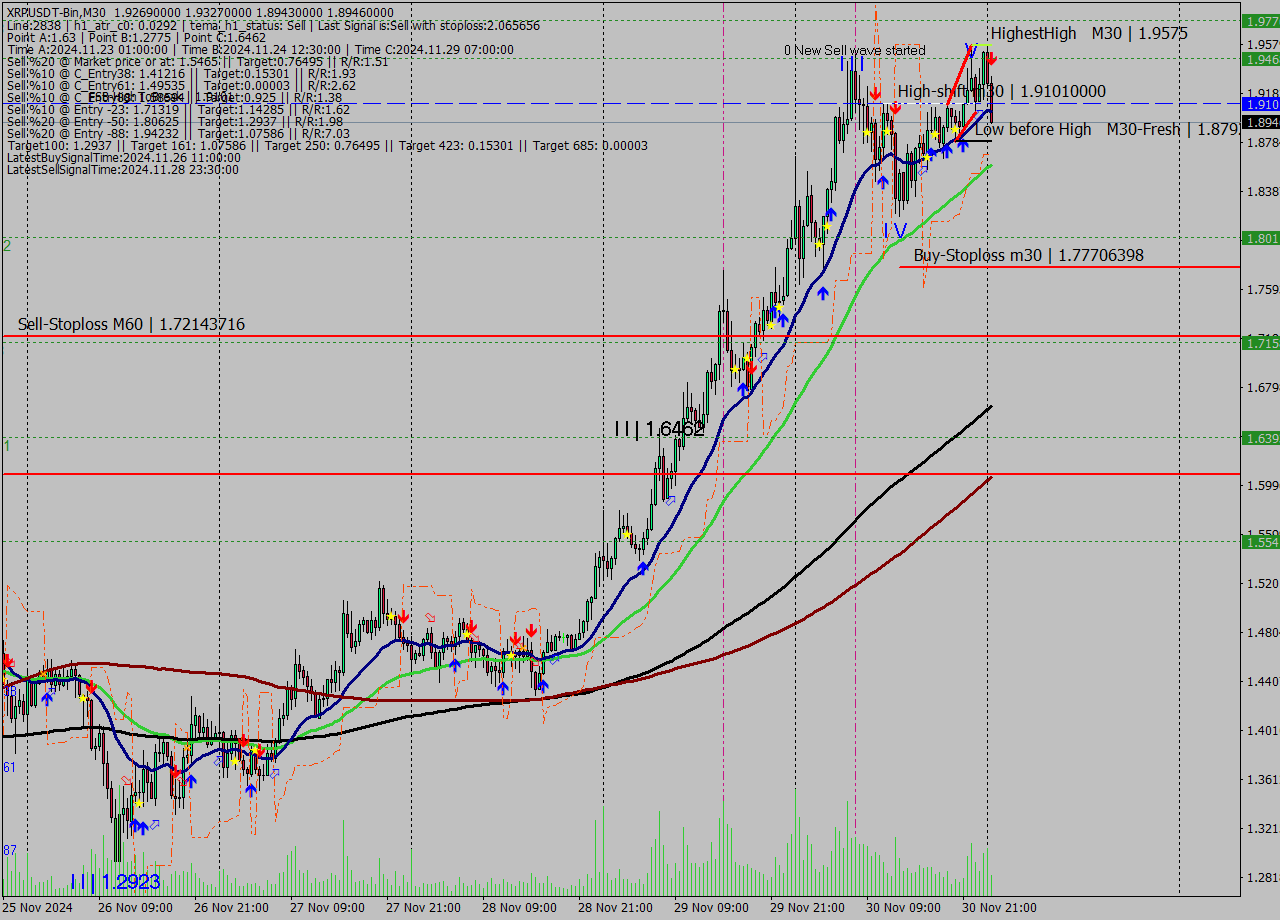Click the '26 Nov 09:00' time axis label

coord(135,908)
